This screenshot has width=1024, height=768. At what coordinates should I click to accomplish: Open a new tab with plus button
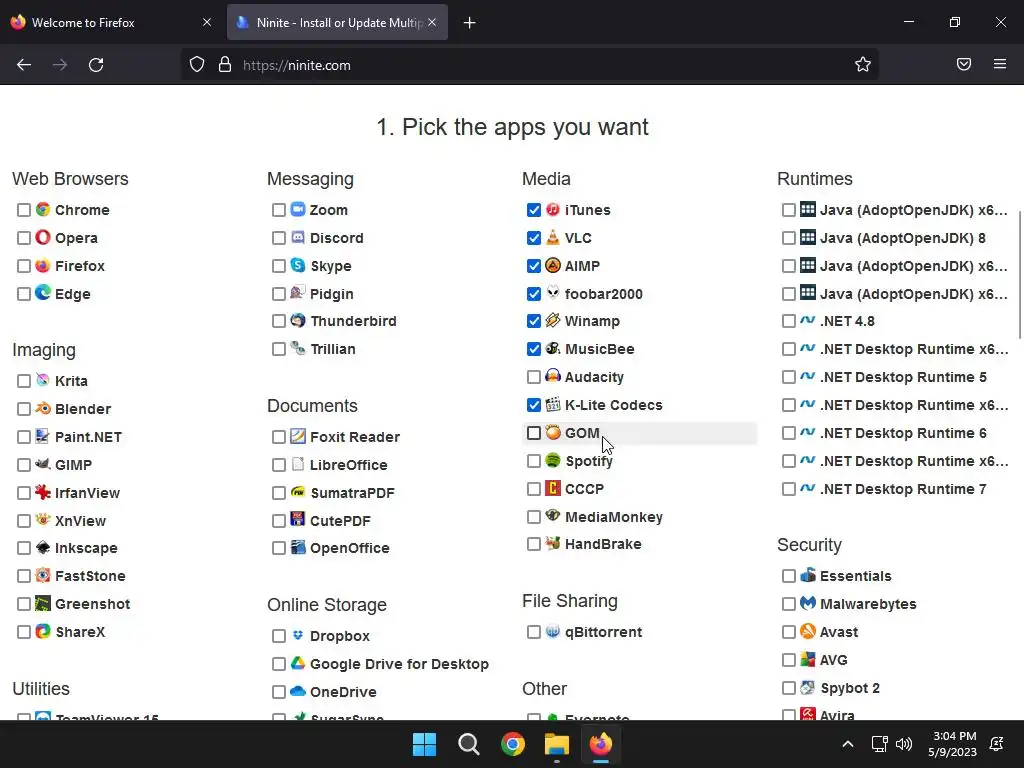470,23
